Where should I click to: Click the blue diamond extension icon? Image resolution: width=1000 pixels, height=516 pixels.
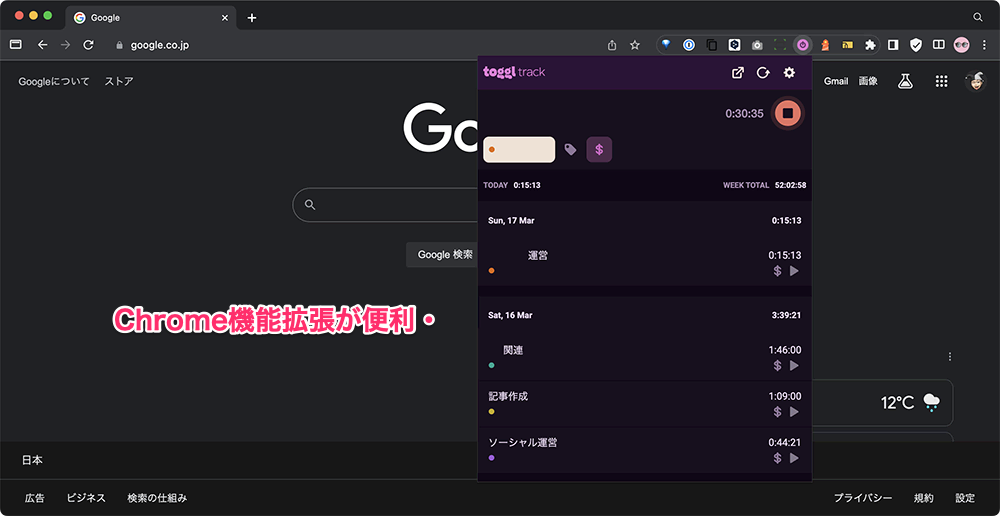point(666,45)
